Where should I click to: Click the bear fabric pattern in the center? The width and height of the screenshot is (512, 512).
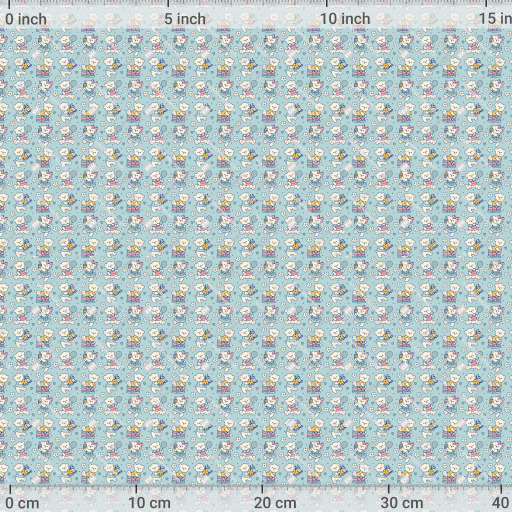tap(256, 256)
